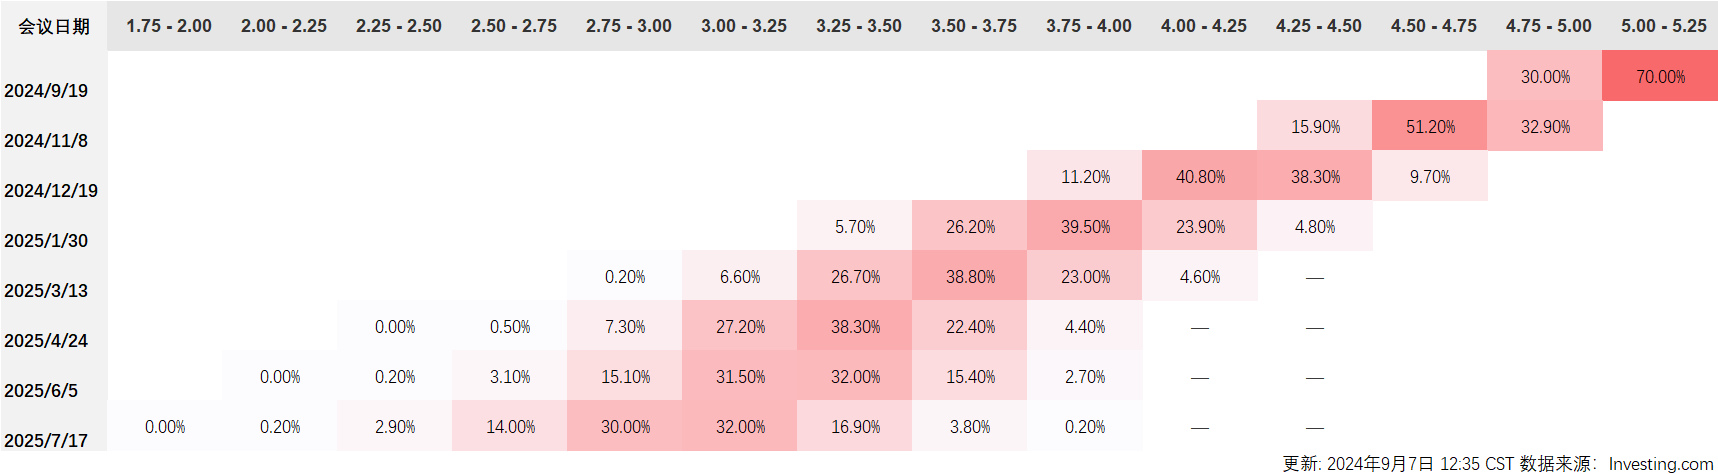Select the 27.20% probability cell
1718x474 pixels.
coord(740,327)
